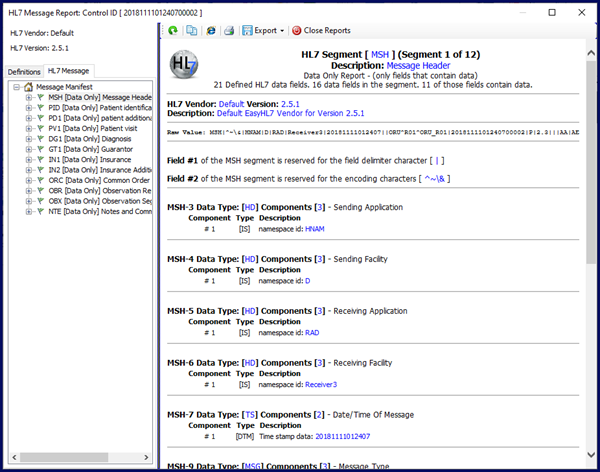Click green flag icon beside PID row
Screen dimensions: 600x472
tap(41, 108)
